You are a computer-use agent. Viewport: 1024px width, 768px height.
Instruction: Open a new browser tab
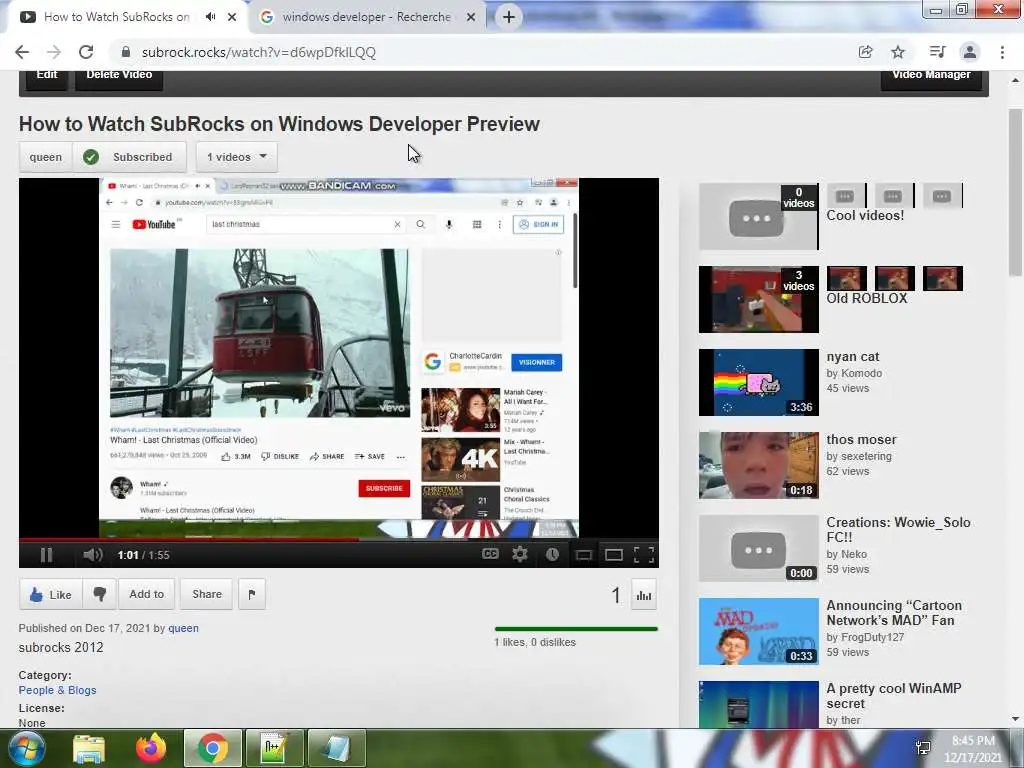click(509, 17)
